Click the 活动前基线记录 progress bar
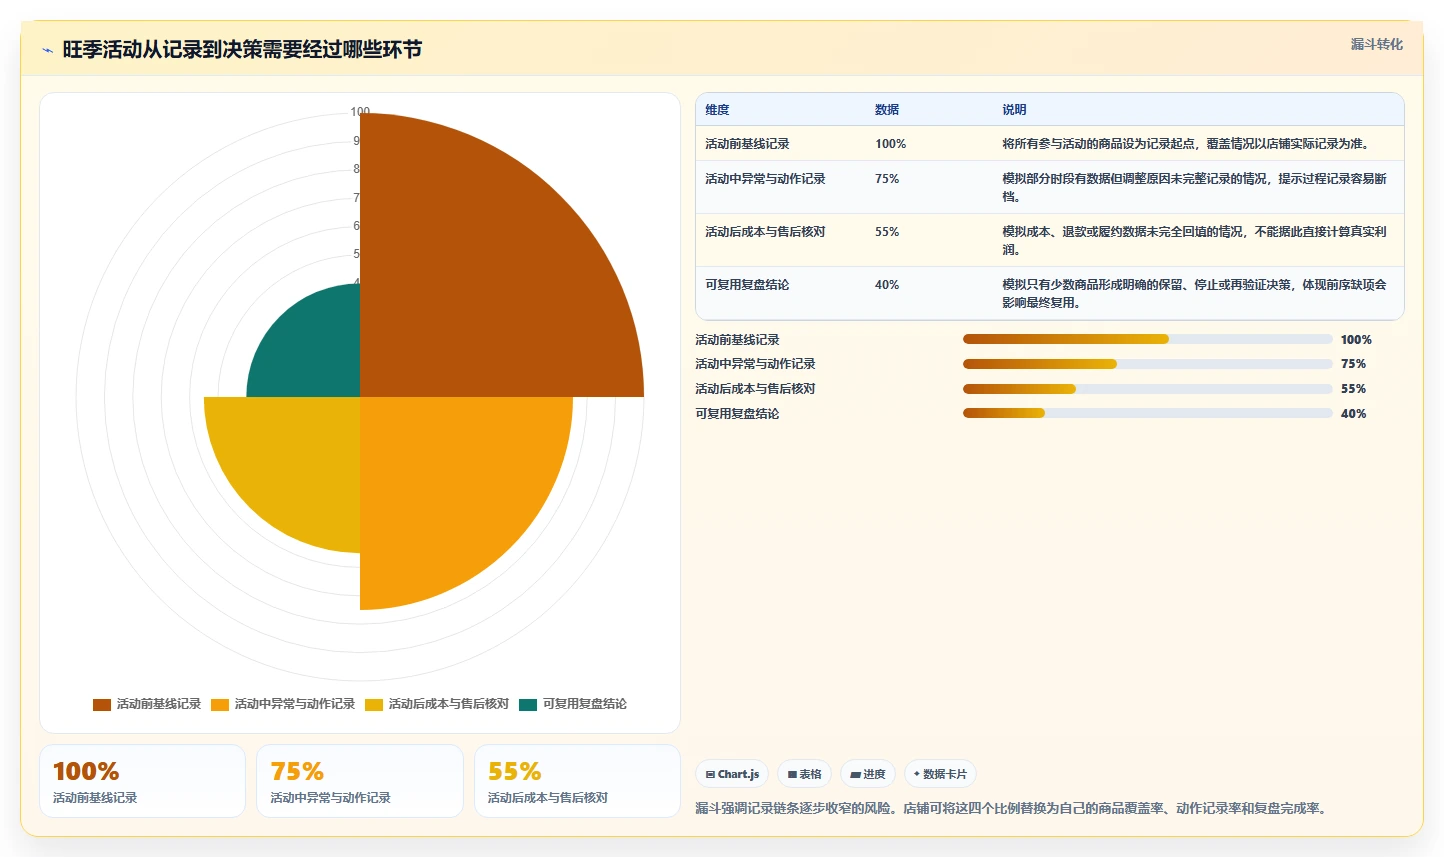The height and width of the screenshot is (857, 1444). point(1147,339)
